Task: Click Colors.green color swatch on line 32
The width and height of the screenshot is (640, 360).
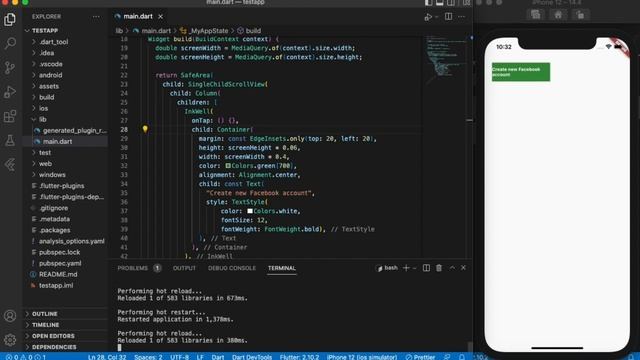Action: click(x=228, y=166)
